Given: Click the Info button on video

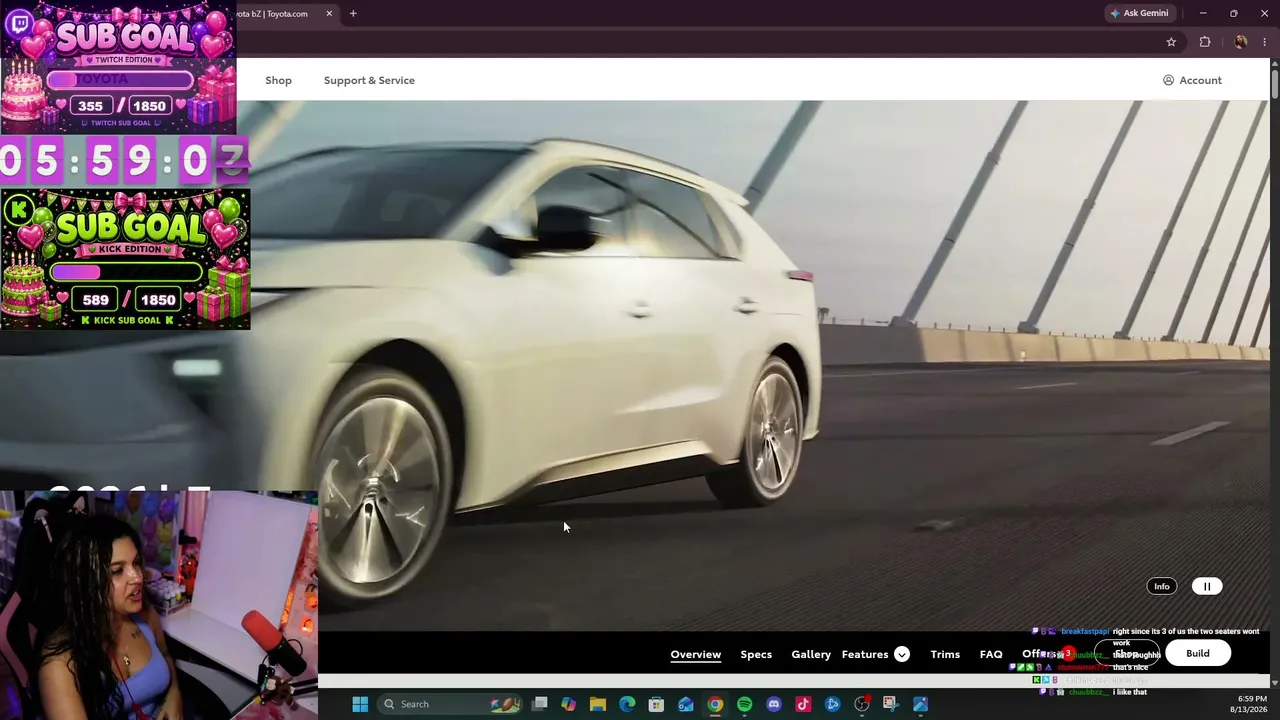Looking at the screenshot, I should 1161,587.
